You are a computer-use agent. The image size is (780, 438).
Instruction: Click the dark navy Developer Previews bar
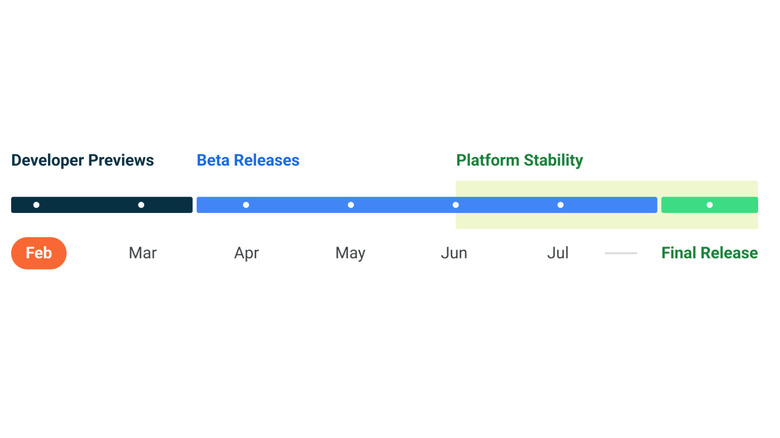click(x=88, y=205)
